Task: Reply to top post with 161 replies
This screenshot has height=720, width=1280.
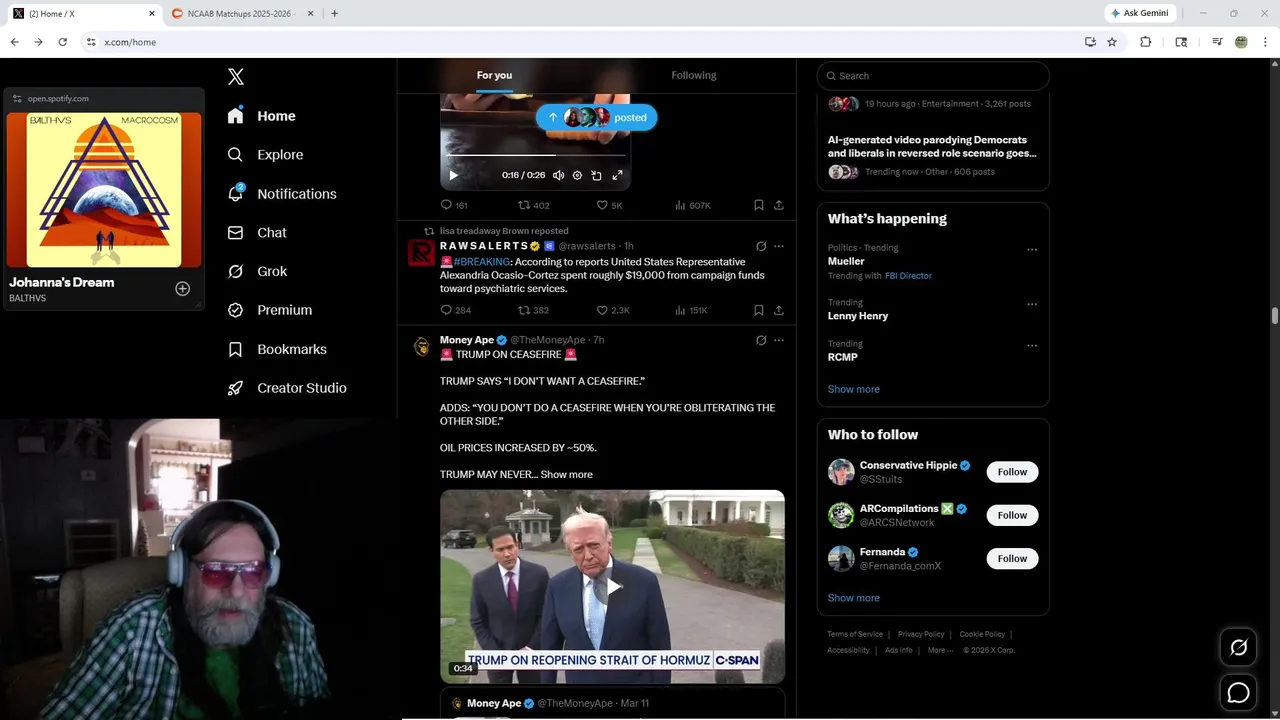Action: [x=454, y=205]
